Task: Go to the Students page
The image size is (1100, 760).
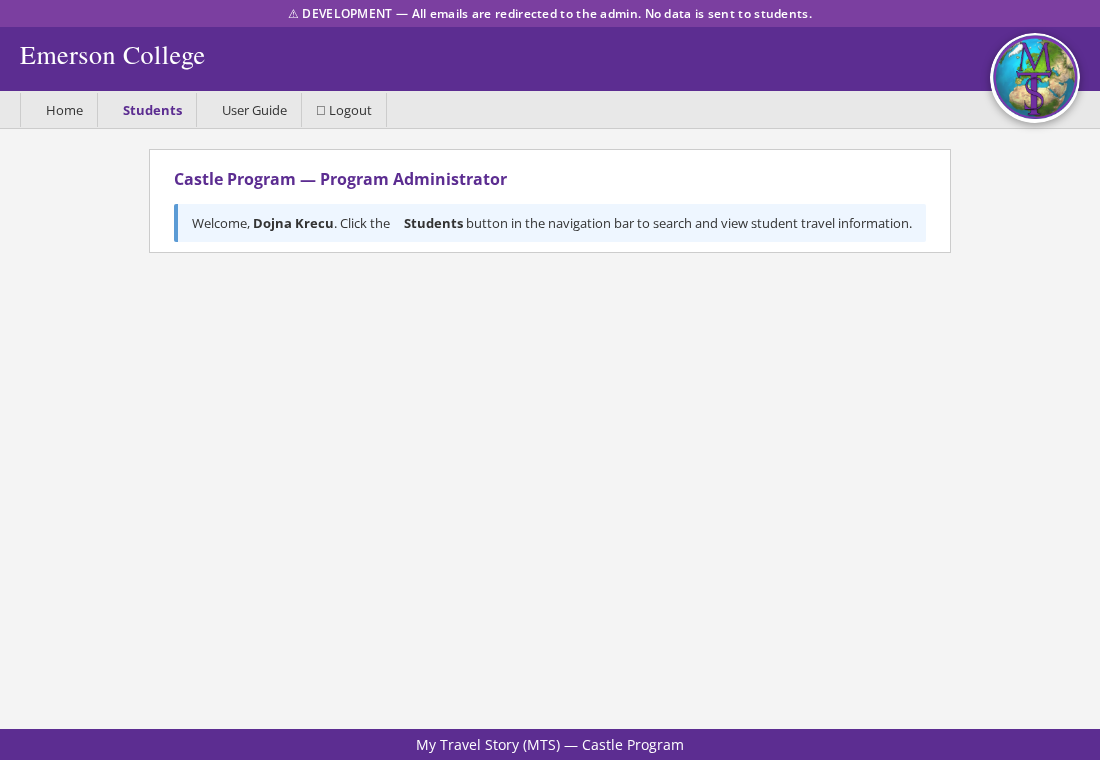Action: tap(147, 110)
